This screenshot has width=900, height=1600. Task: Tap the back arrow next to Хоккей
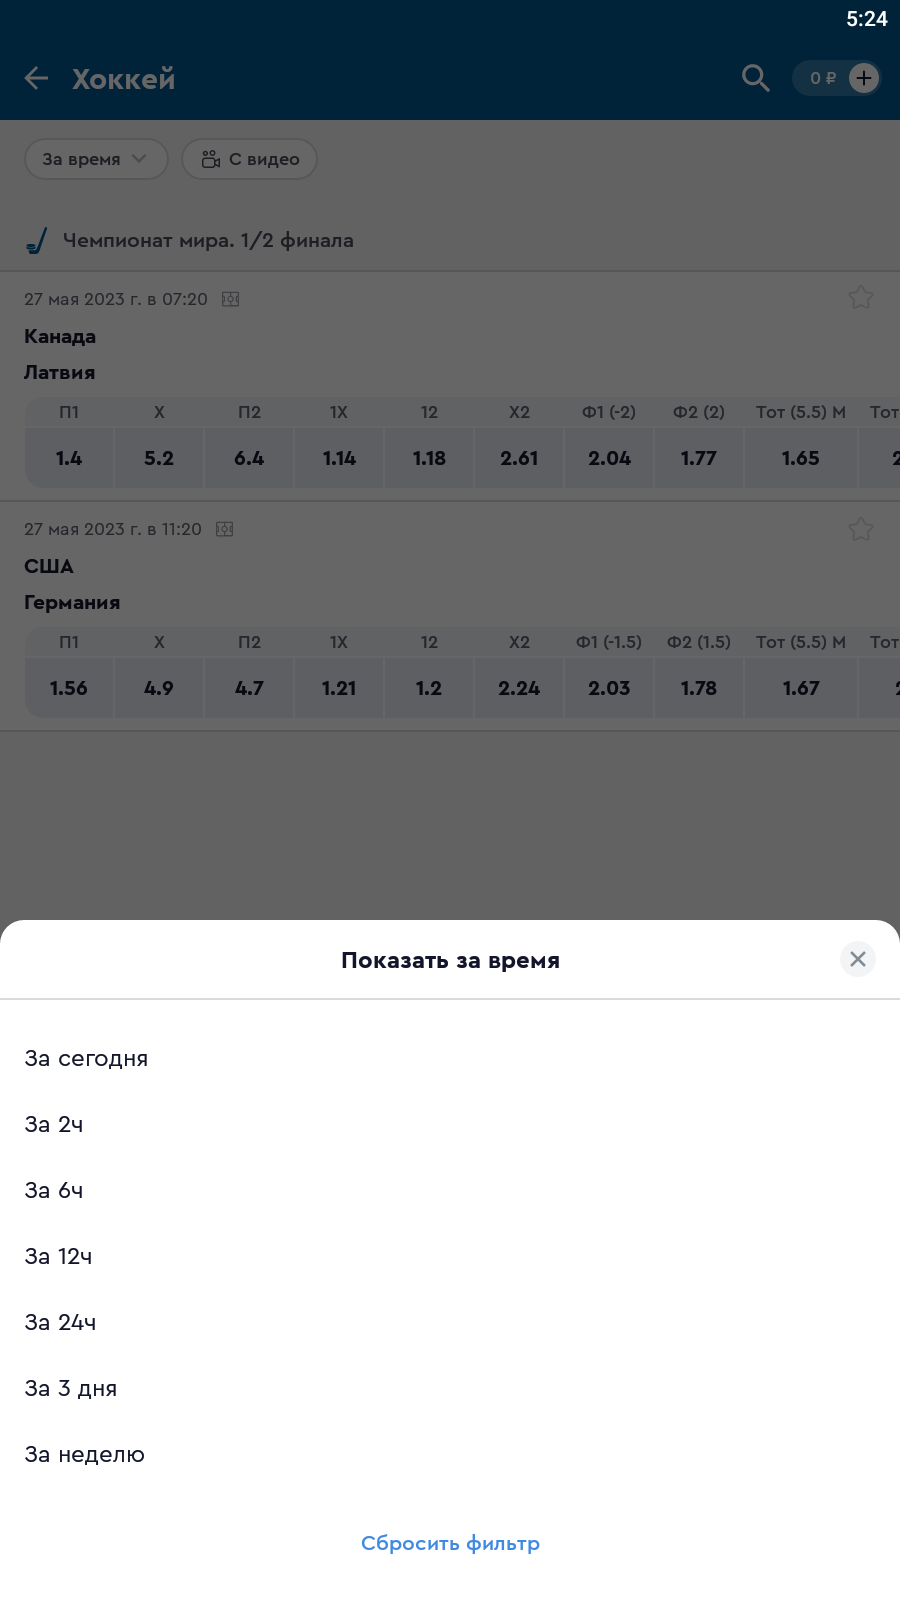(37, 78)
